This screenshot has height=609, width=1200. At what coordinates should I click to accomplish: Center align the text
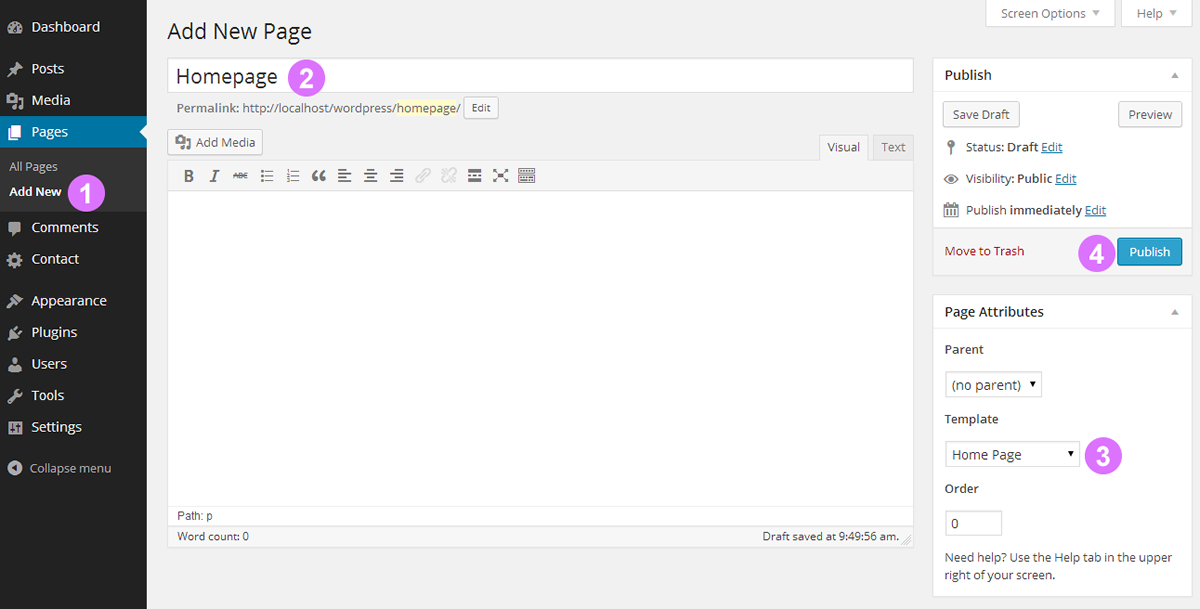pyautogui.click(x=371, y=176)
